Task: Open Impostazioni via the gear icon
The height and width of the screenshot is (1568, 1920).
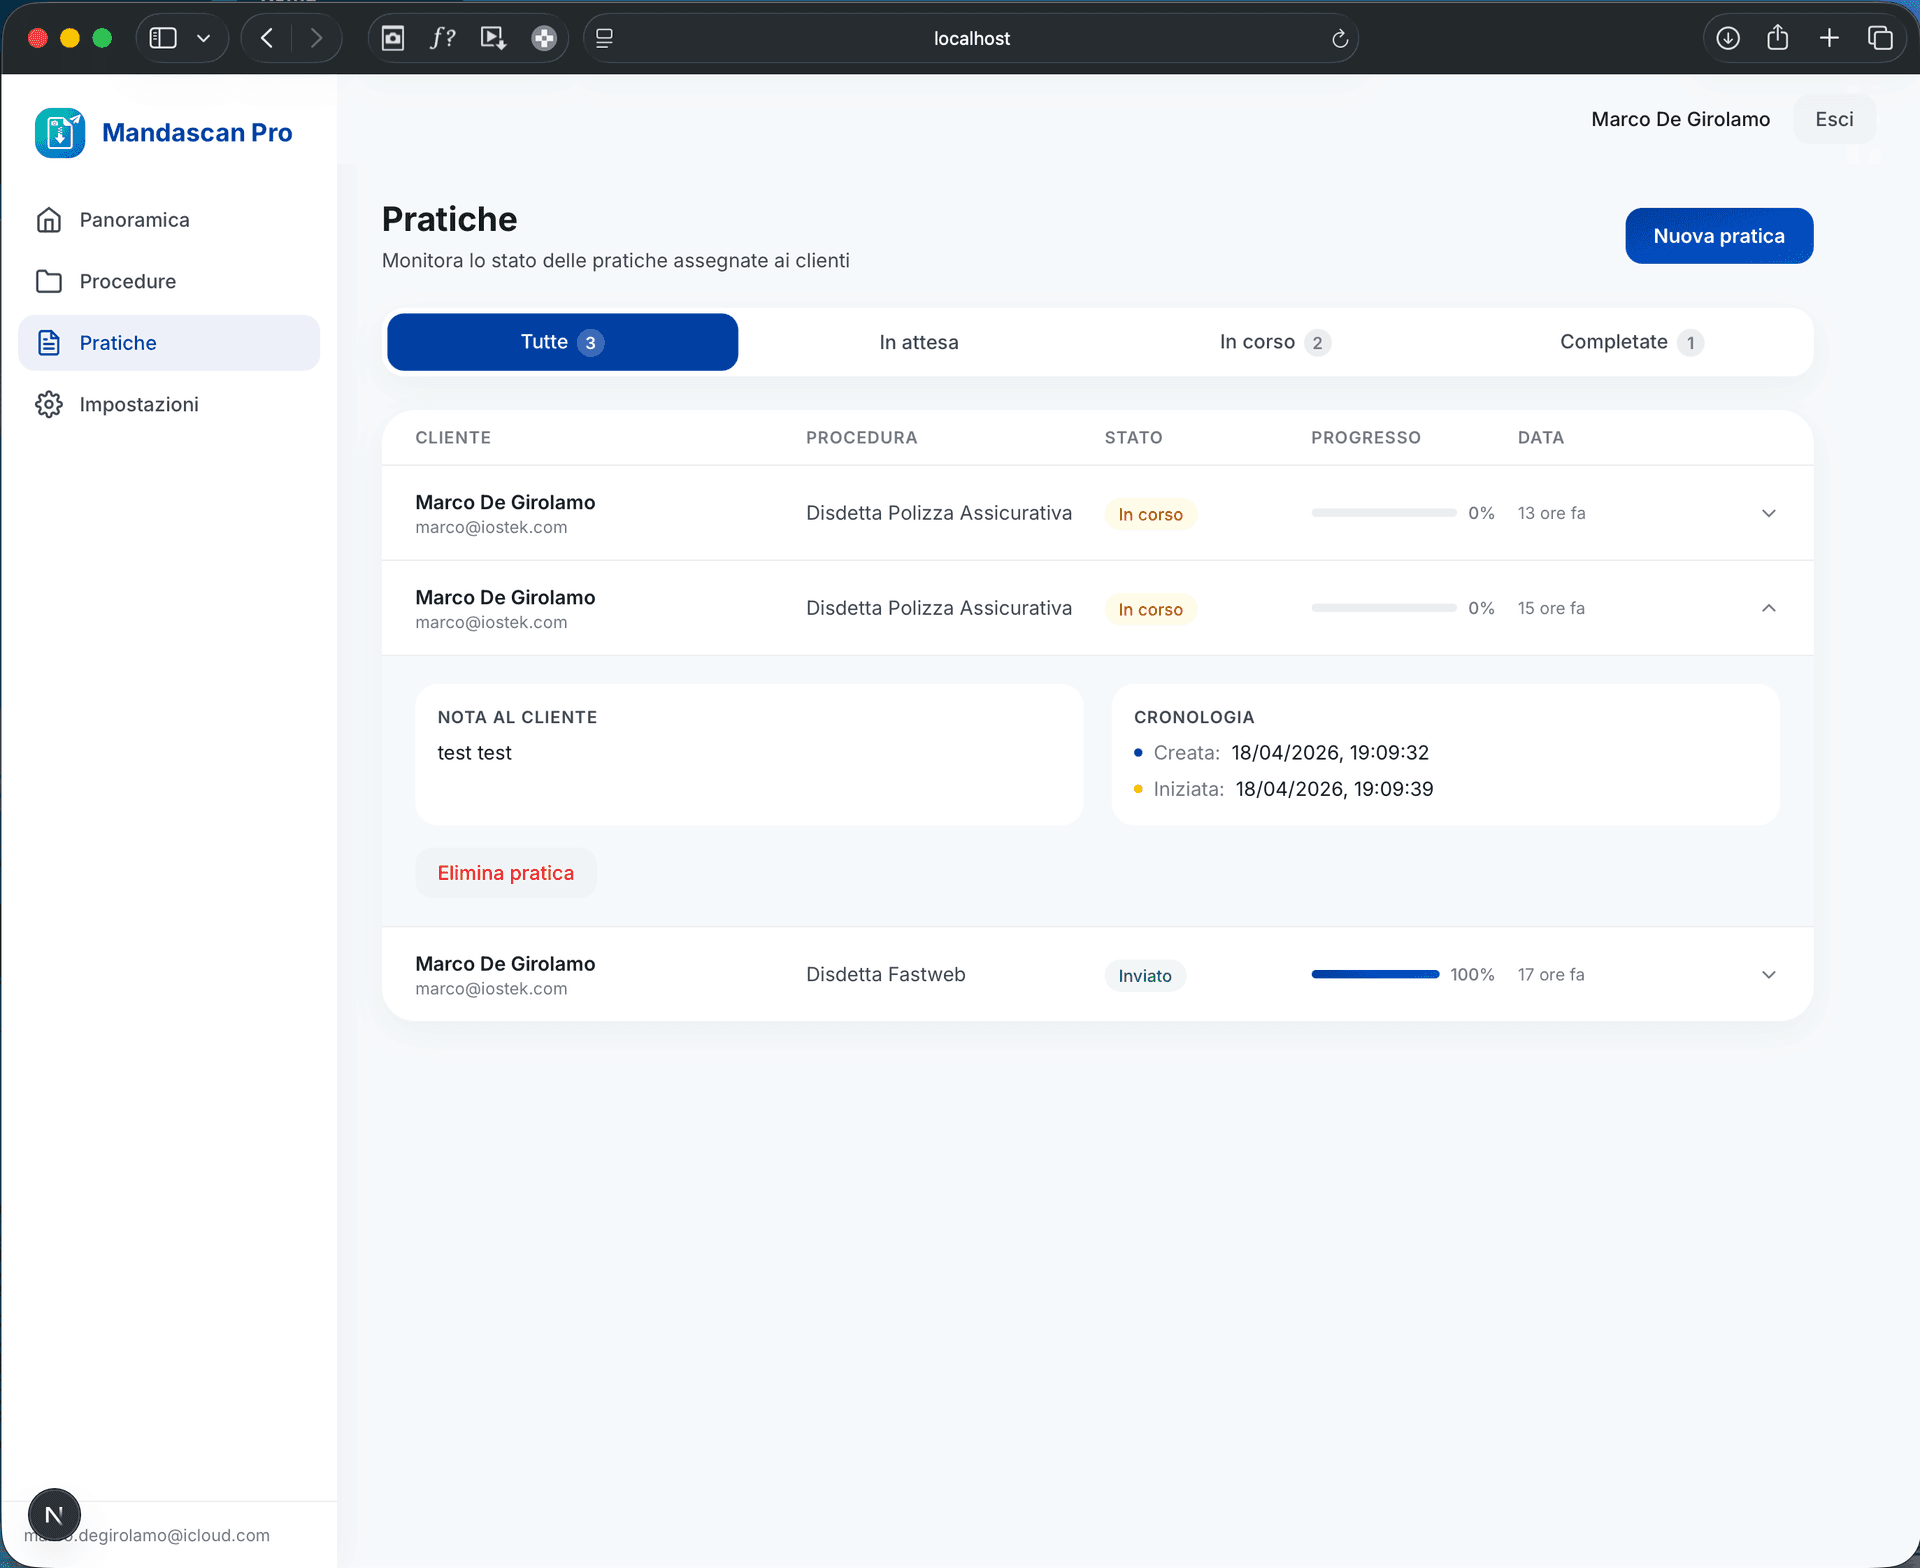Action: (x=51, y=404)
